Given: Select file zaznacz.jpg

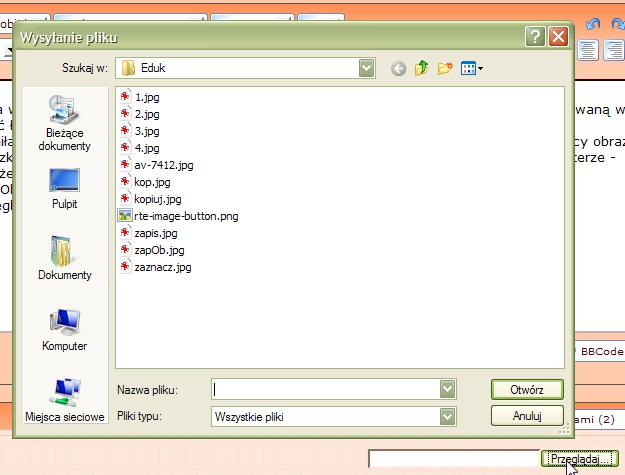Looking at the screenshot, I should click(162, 267).
